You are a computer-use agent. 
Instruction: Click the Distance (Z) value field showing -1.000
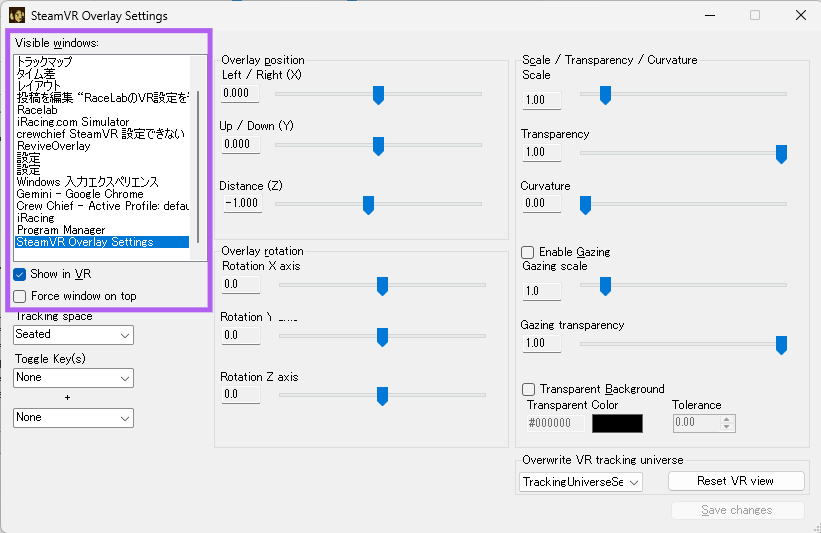pos(242,203)
